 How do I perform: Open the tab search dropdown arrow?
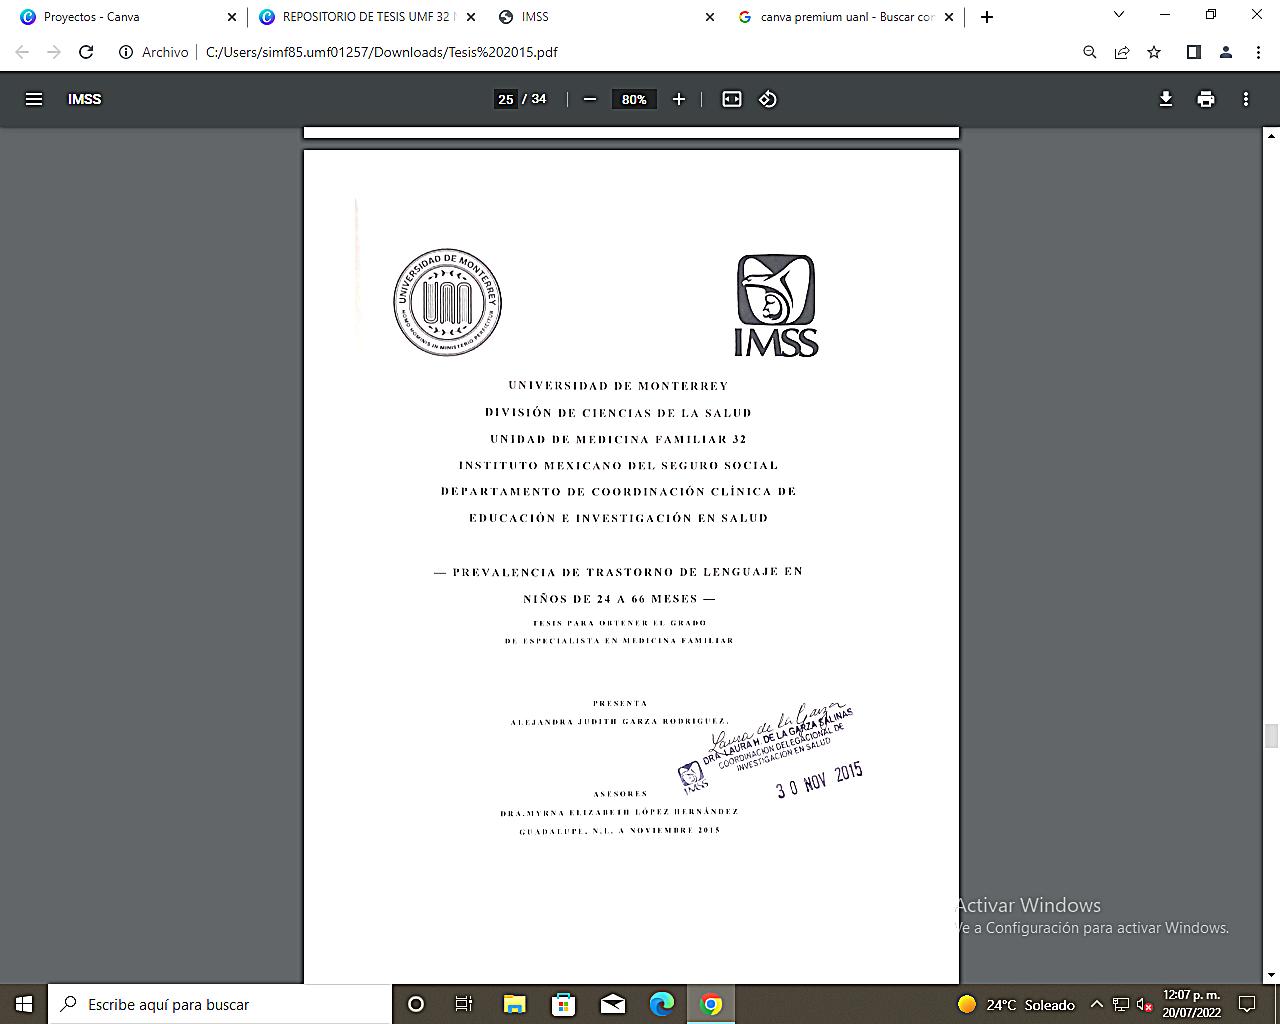point(1119,15)
